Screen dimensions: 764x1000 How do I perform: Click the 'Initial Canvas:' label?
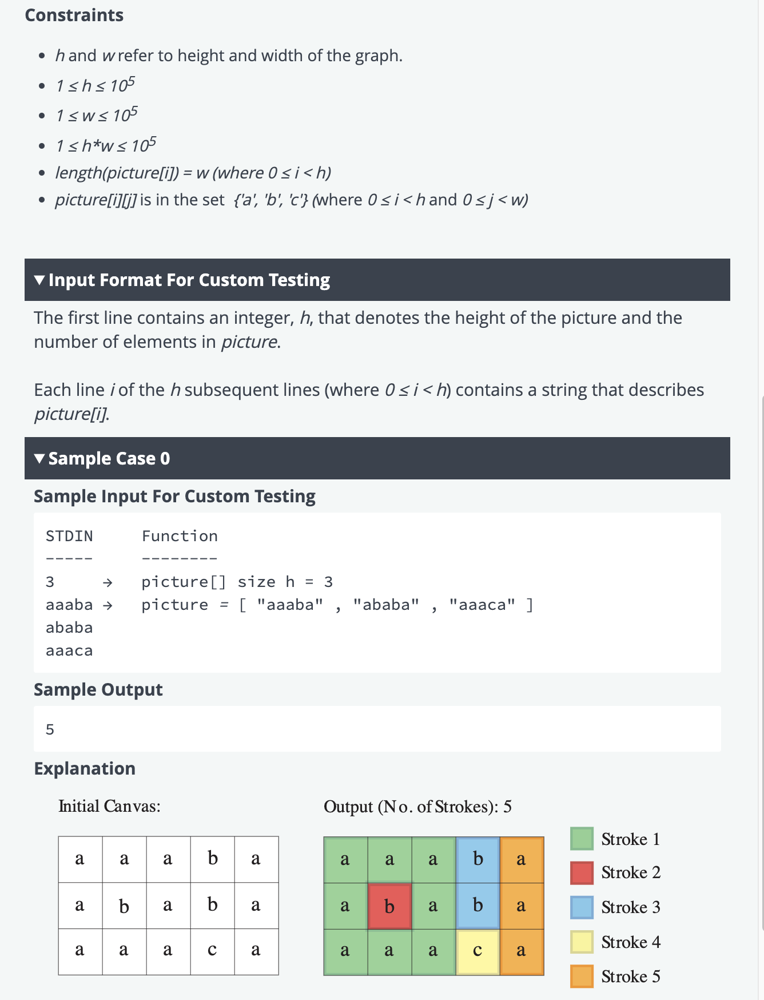[110, 806]
